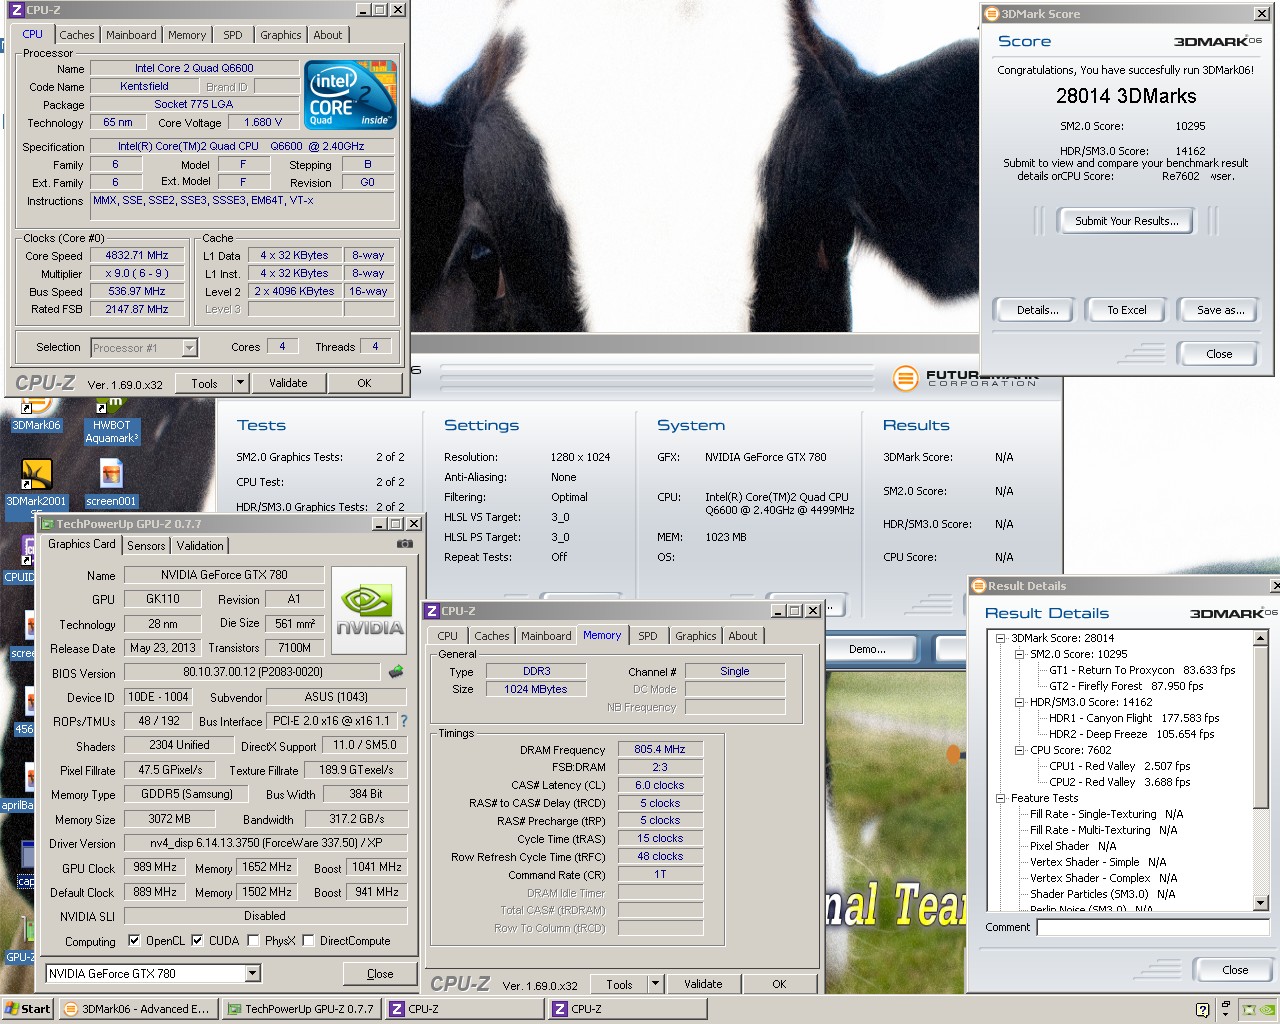Click the Intel Core 2 Quad logo in CPU-Z

point(351,95)
